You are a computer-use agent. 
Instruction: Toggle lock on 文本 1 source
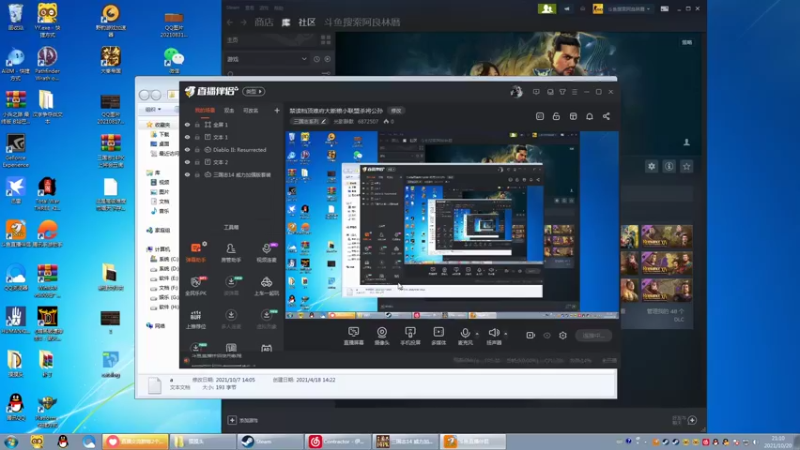(x=197, y=137)
